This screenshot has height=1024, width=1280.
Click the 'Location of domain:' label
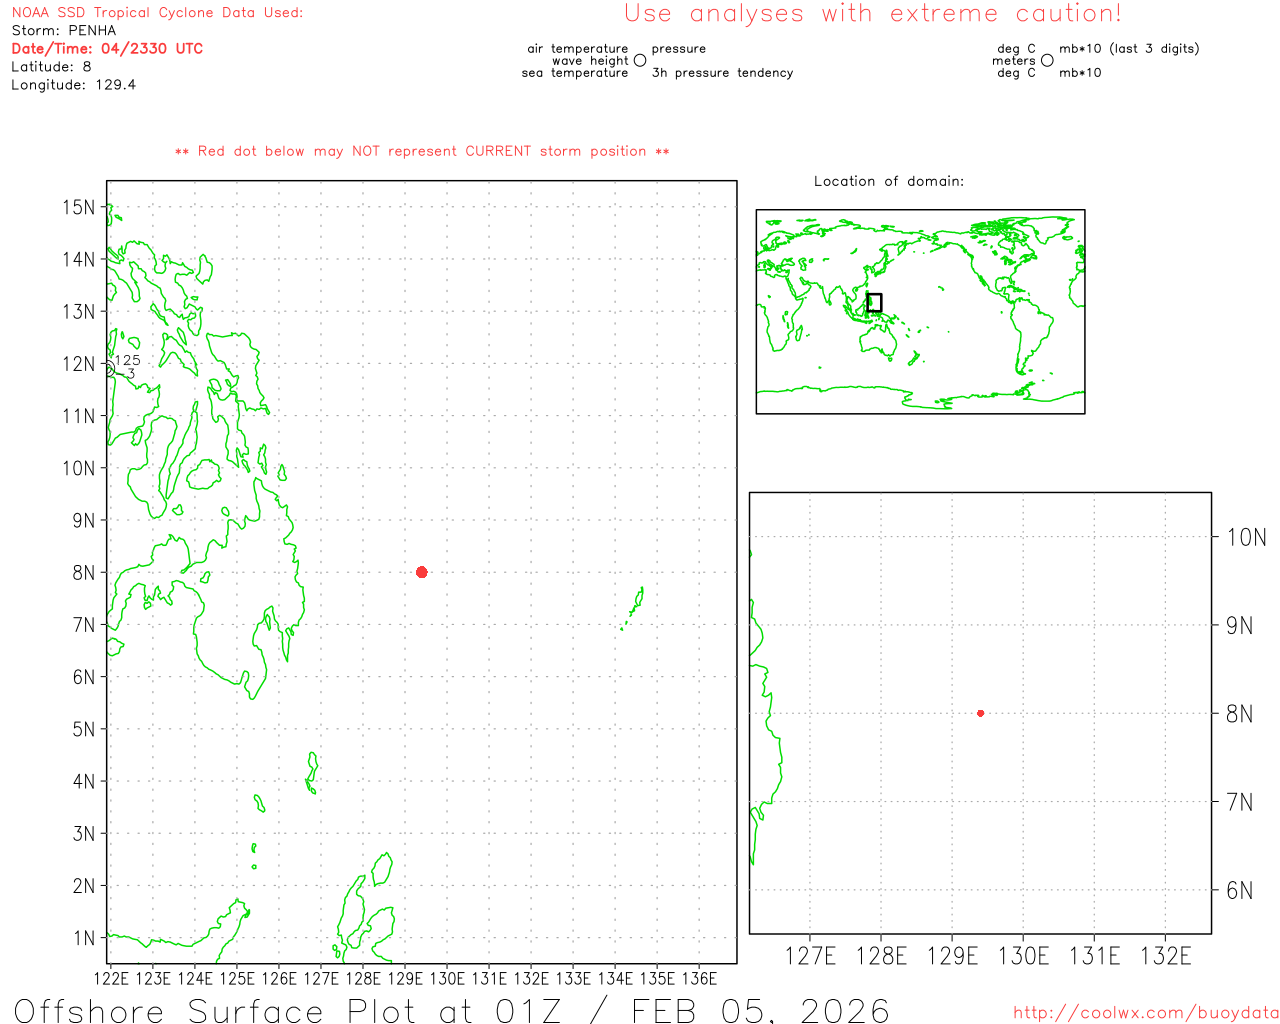888,181
